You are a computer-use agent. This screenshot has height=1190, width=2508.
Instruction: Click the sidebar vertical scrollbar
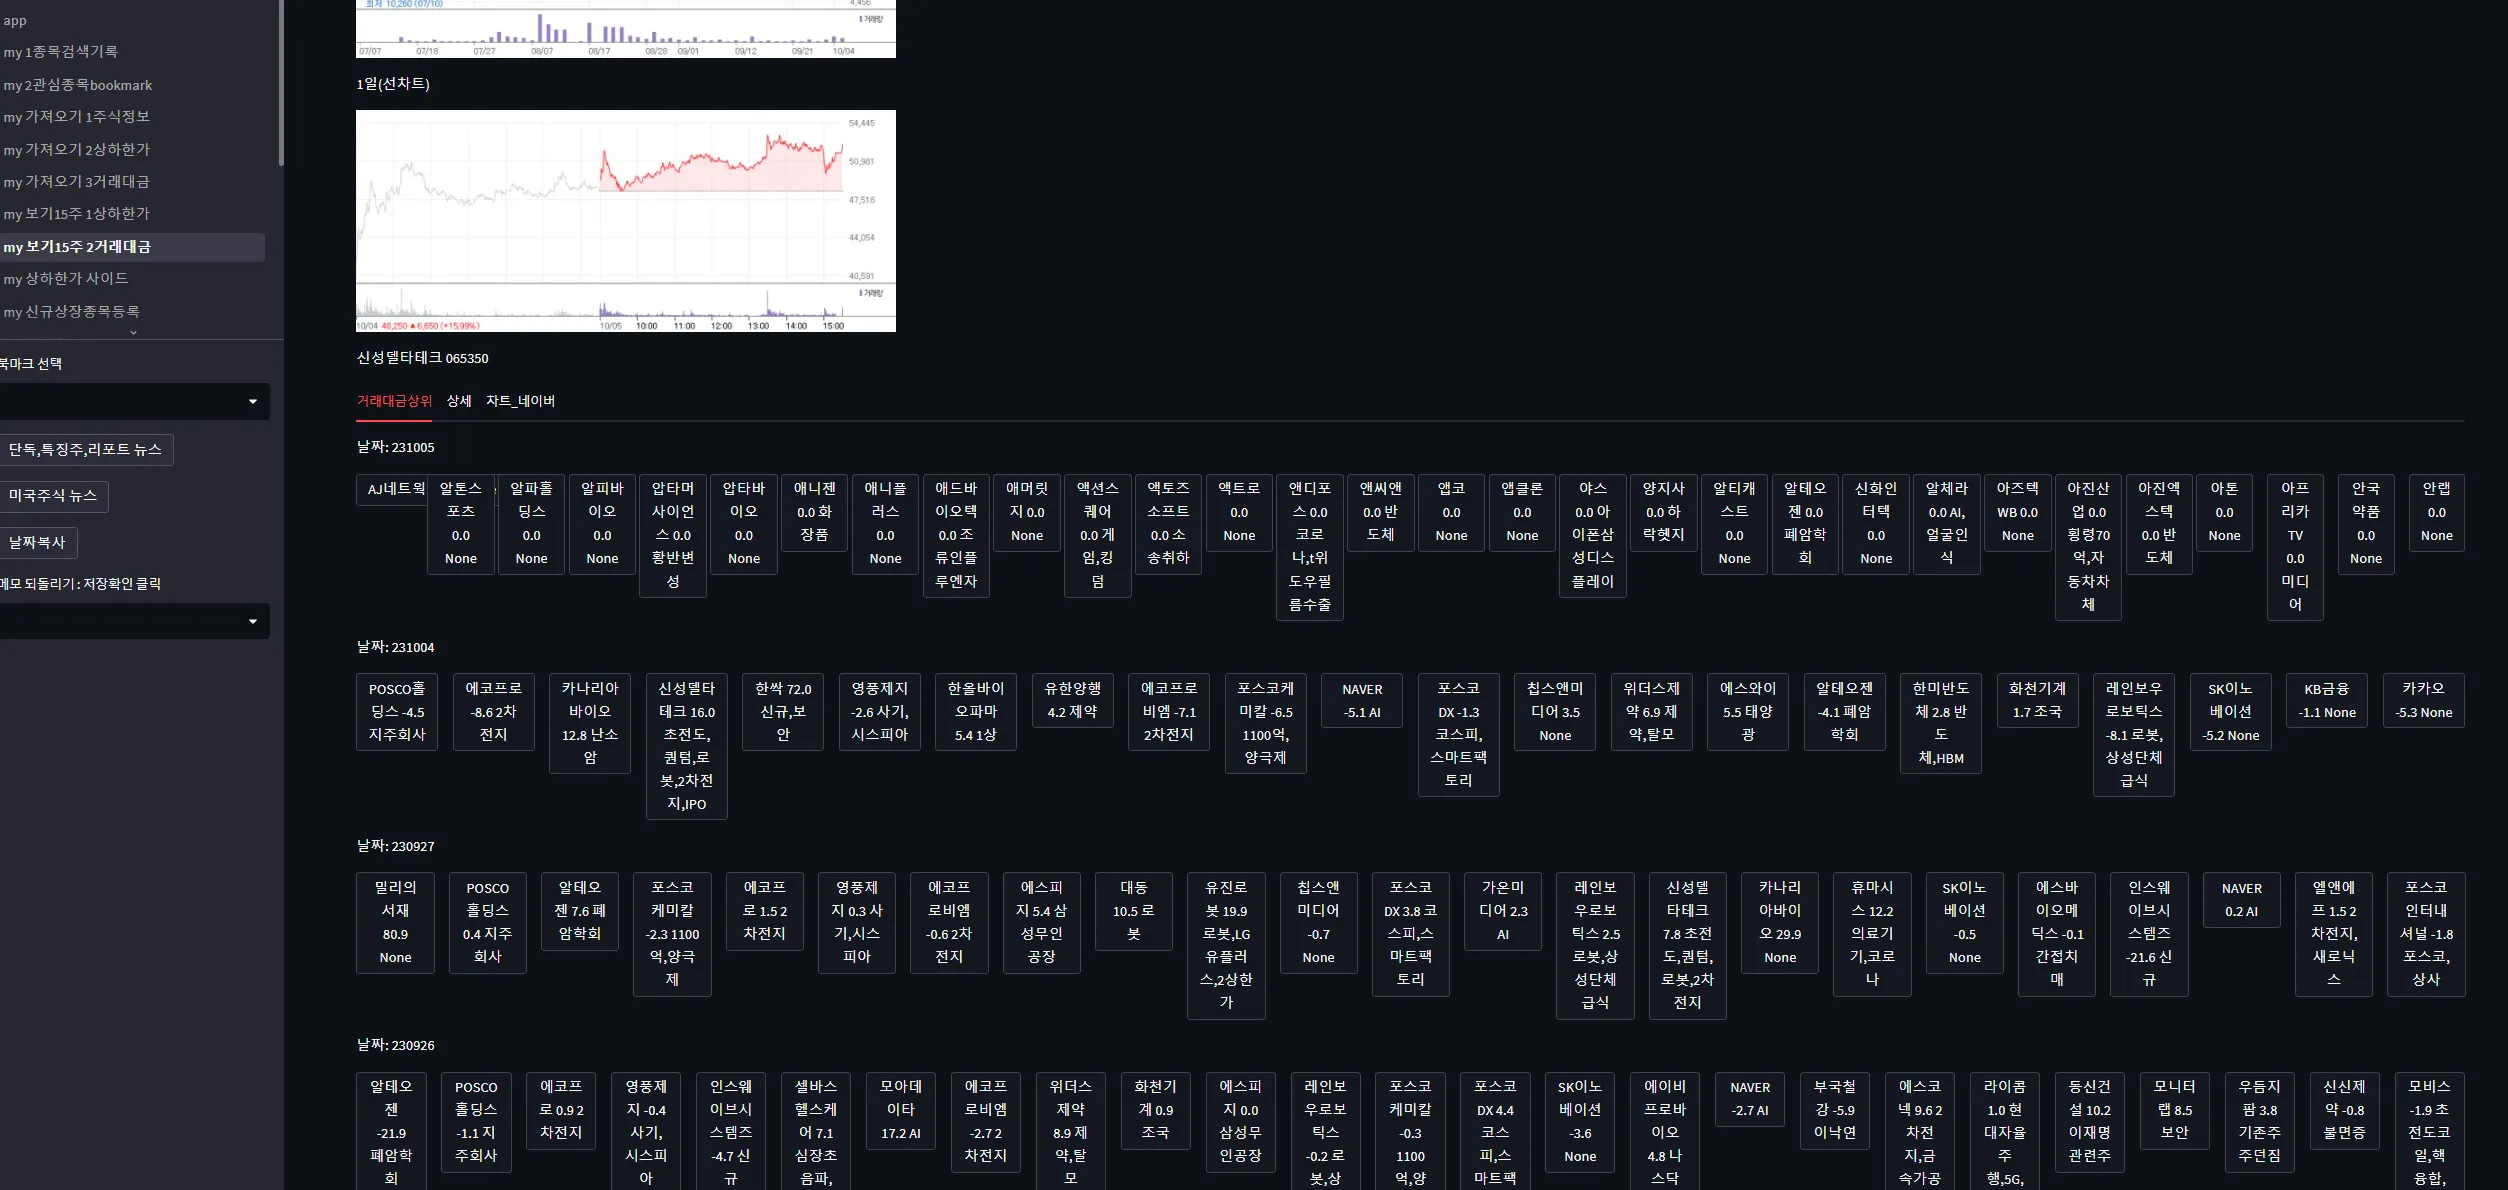click(281, 82)
